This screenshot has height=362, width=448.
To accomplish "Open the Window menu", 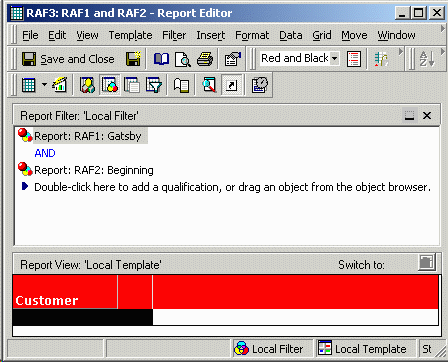I will (x=396, y=35).
